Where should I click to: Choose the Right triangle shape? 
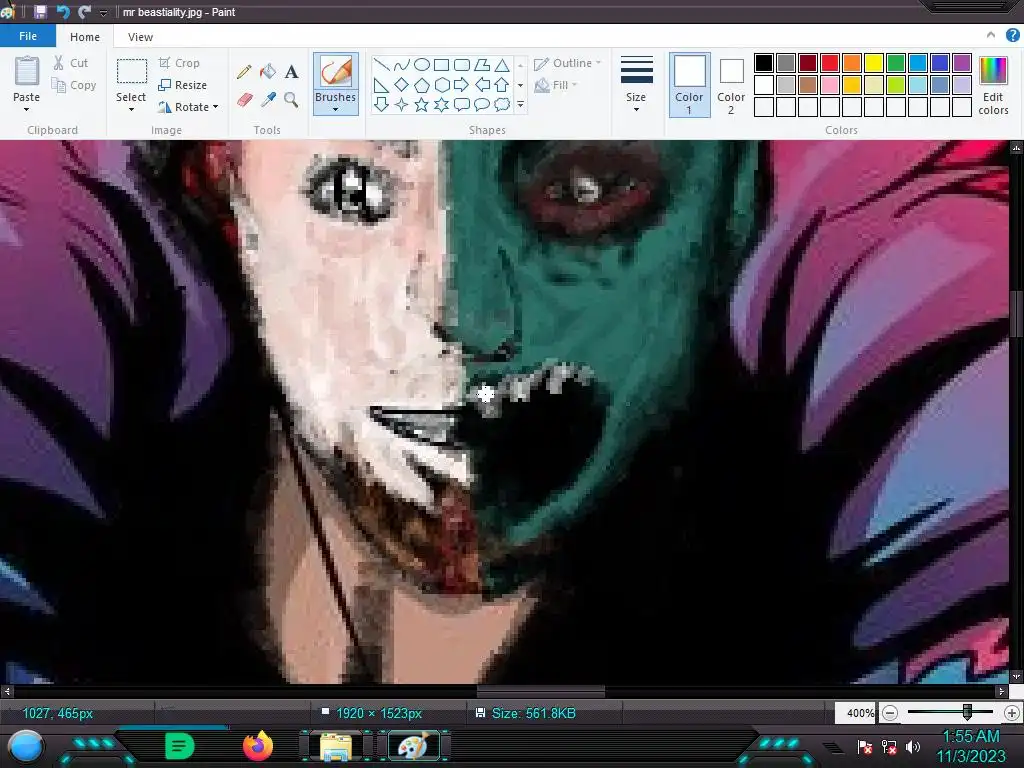pos(381,85)
